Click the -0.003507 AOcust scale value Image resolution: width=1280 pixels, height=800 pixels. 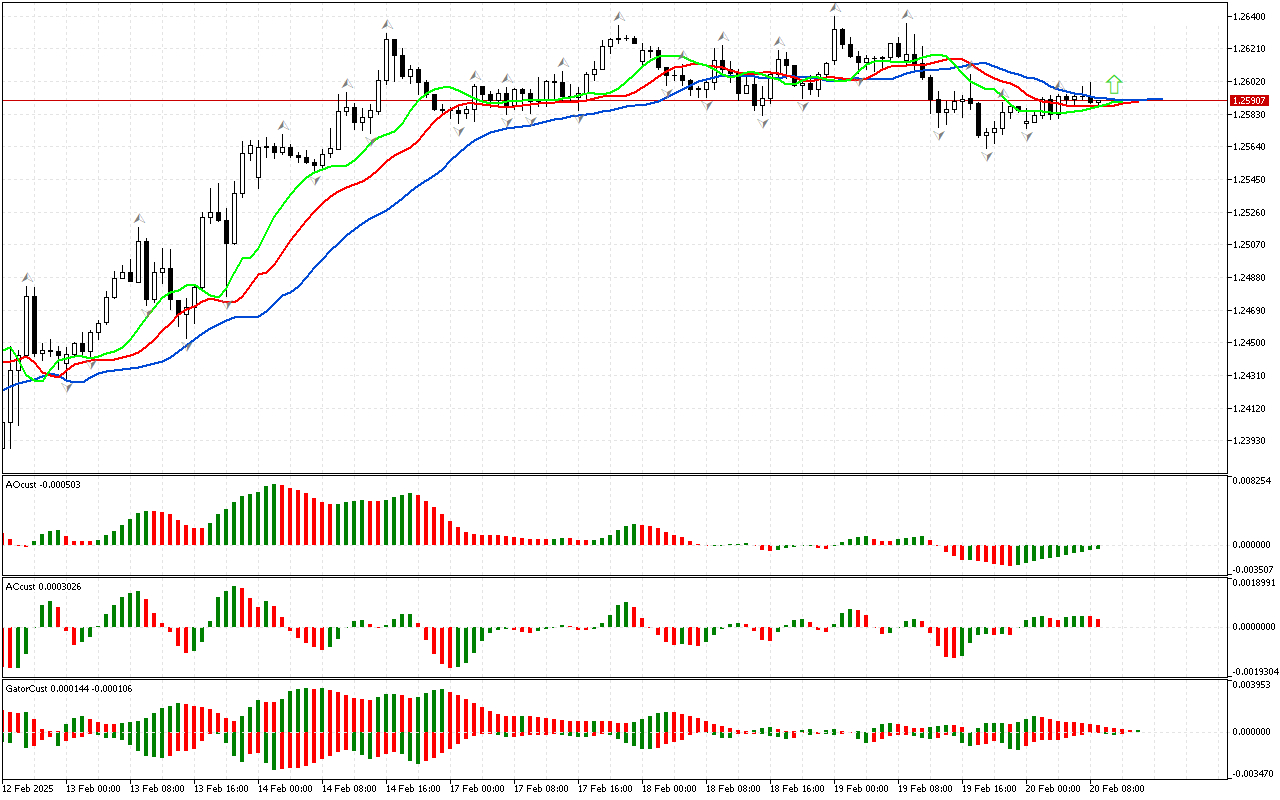coord(1251,569)
